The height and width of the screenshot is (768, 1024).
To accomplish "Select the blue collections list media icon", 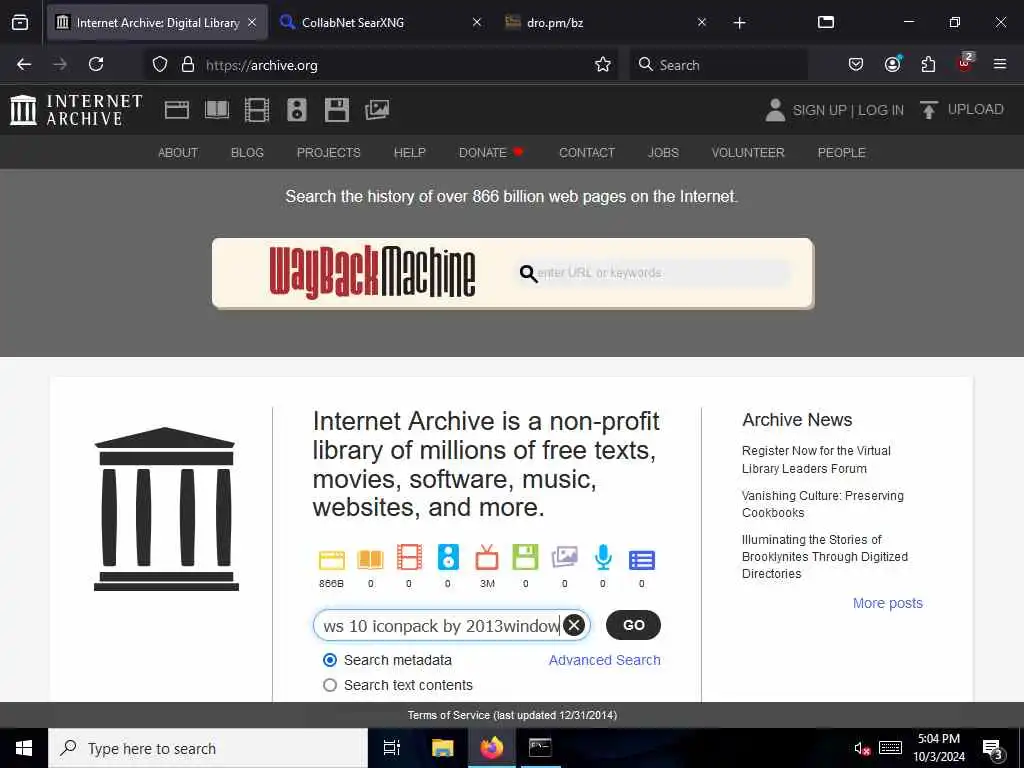I will [642, 560].
